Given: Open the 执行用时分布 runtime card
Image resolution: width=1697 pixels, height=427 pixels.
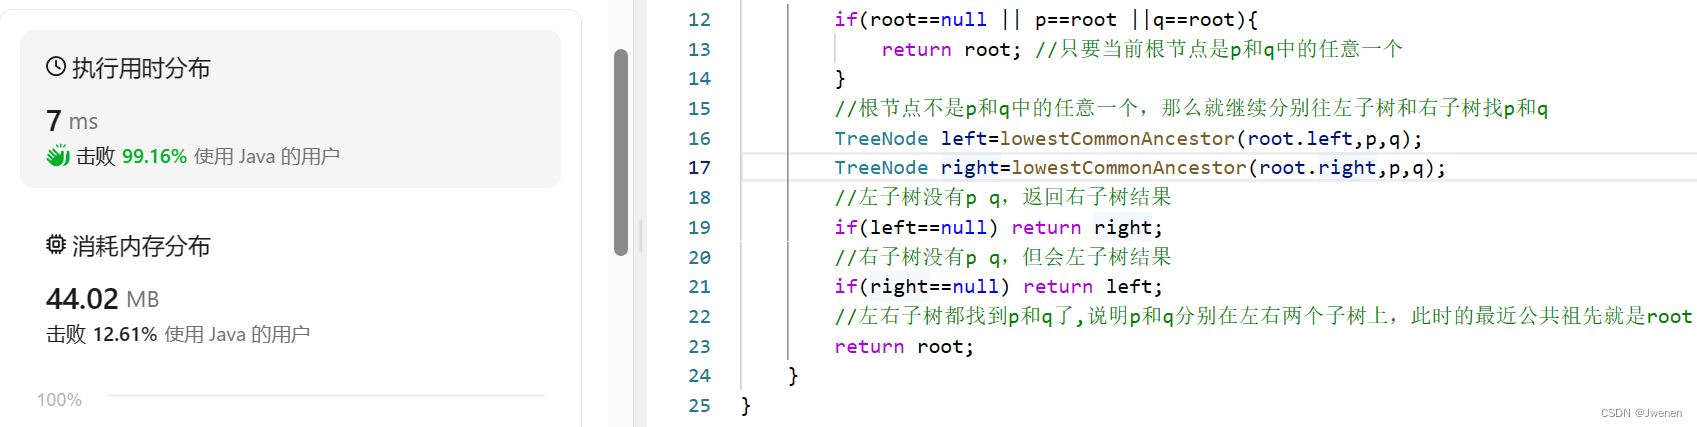Looking at the screenshot, I should pyautogui.click(x=290, y=109).
